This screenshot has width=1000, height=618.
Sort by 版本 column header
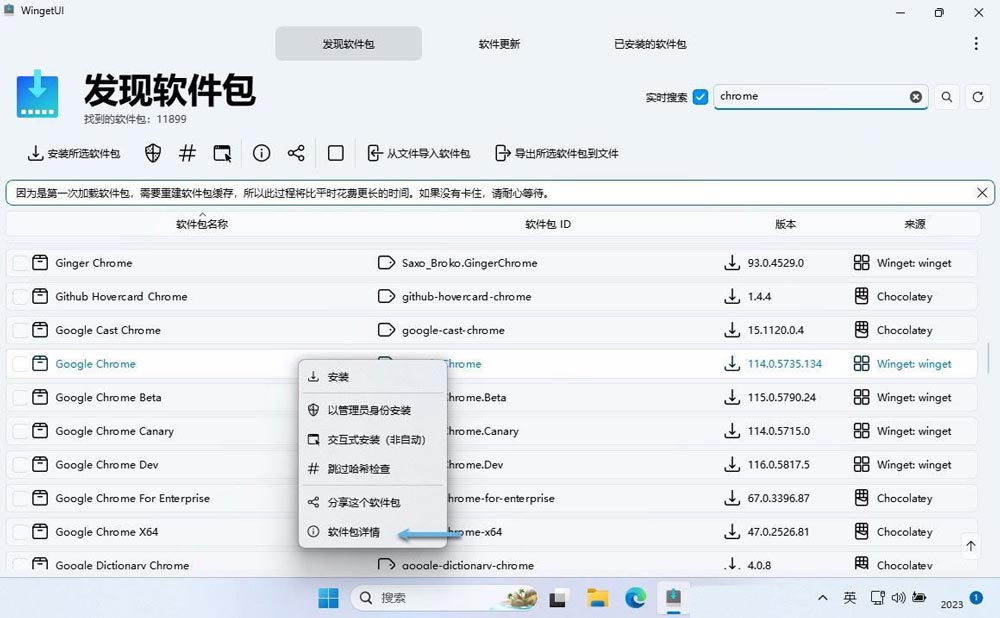click(785, 224)
